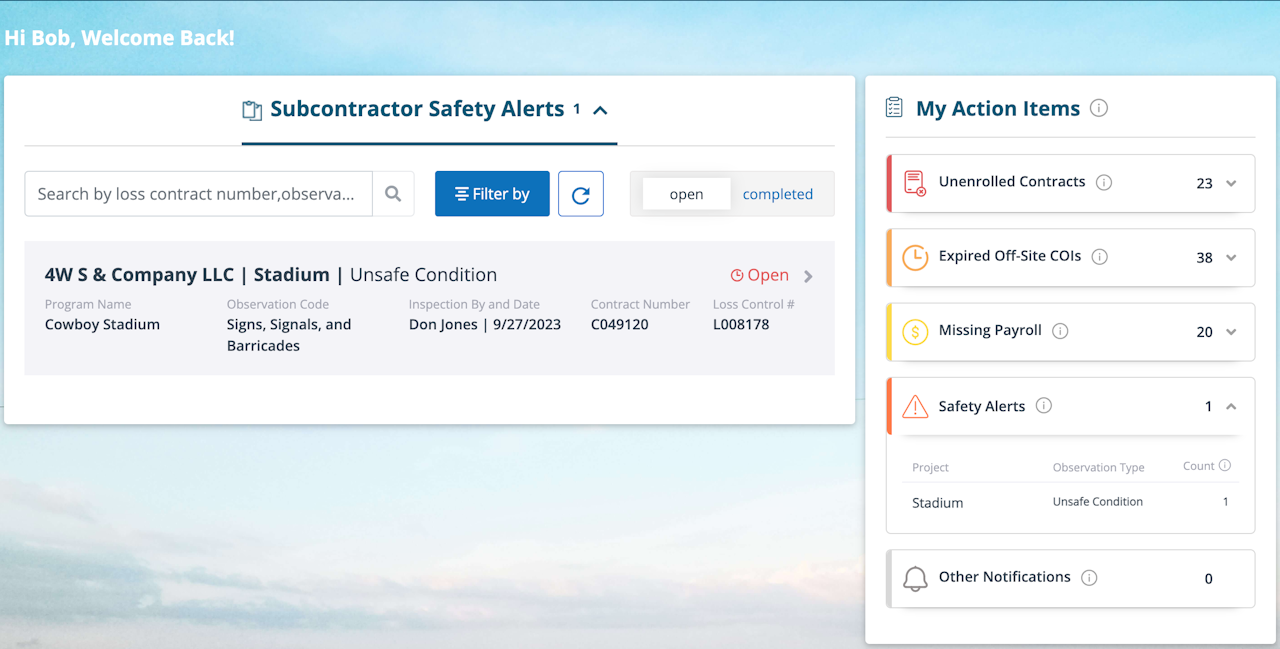This screenshot has height=649, width=1280.
Task: Expand the Expired Off-Site COIs section
Action: pyautogui.click(x=1231, y=257)
